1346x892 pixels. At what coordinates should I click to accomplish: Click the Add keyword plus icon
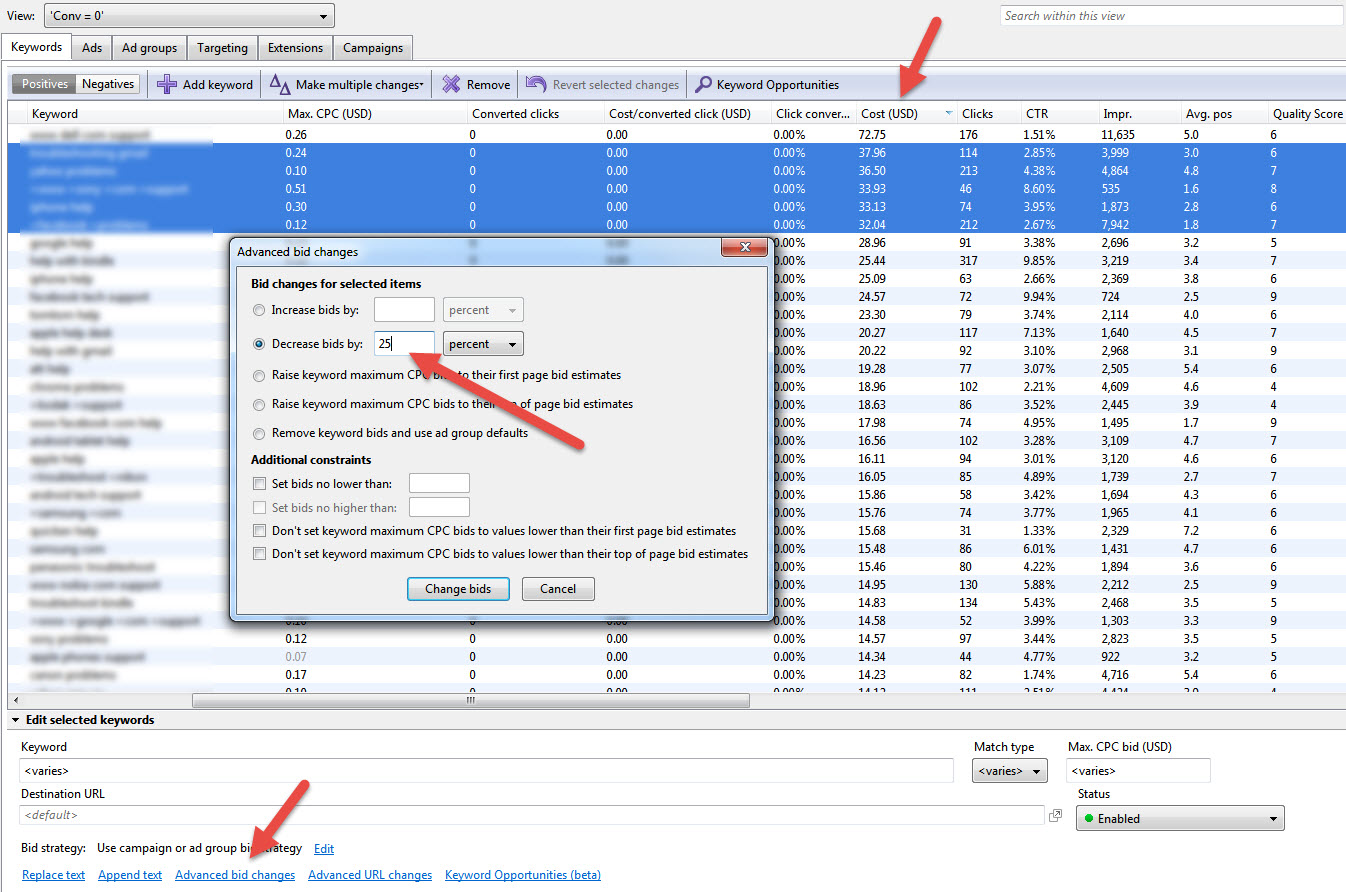coord(167,85)
